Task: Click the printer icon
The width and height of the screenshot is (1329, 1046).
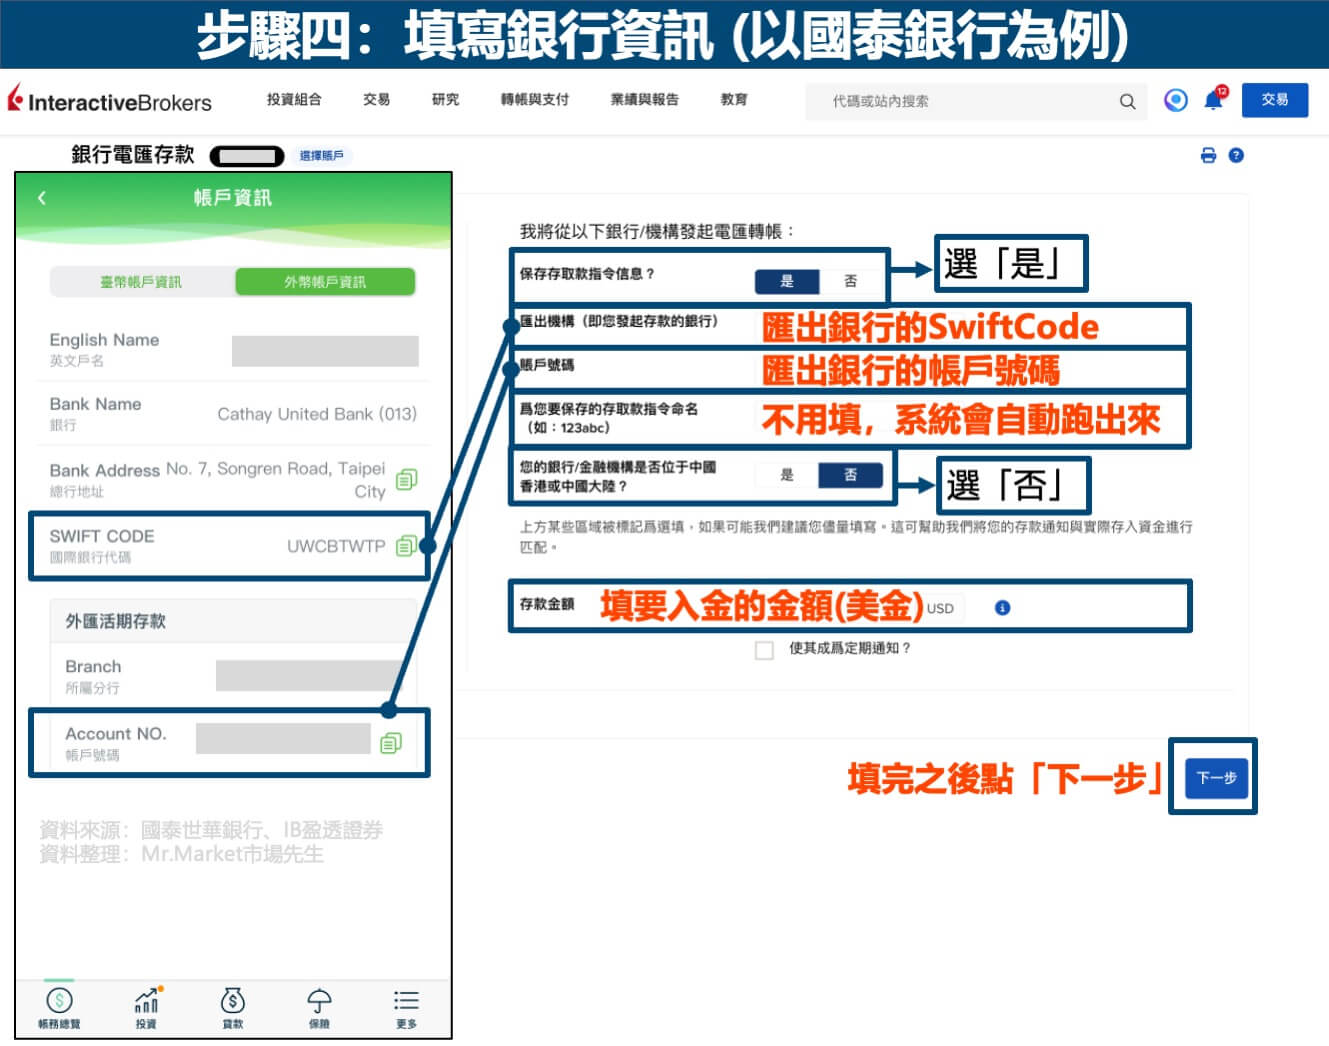Action: coord(1208,155)
